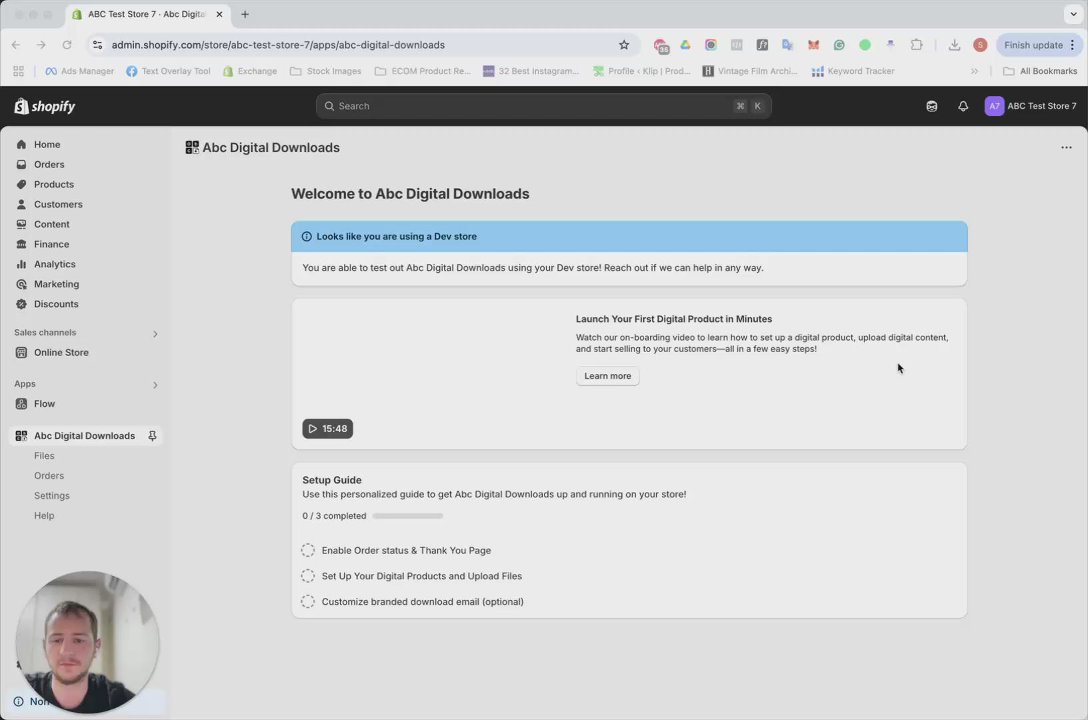Unpin Abc Digital Downloads with pin icon
The height and width of the screenshot is (720, 1088).
click(152, 436)
